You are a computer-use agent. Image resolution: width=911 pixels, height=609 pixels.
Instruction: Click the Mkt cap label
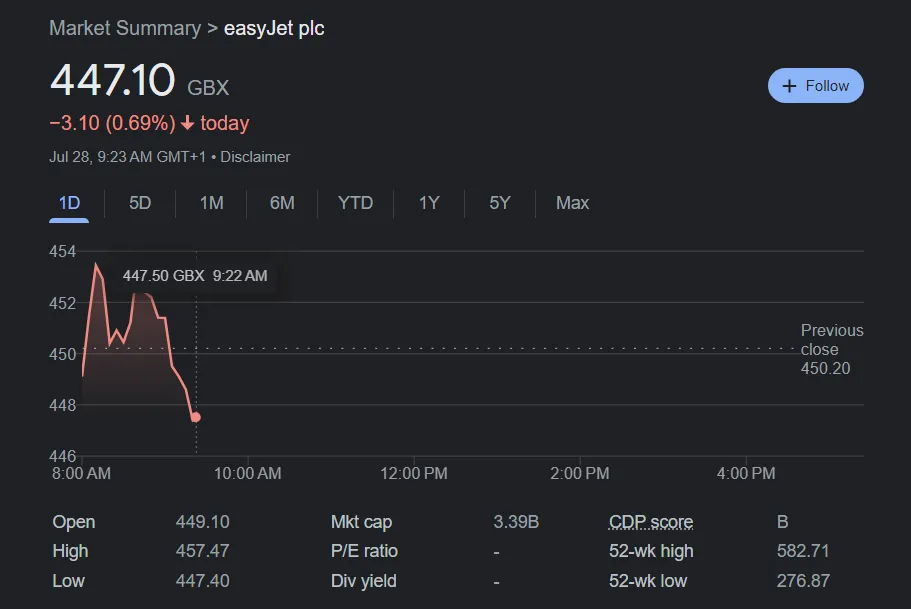pyautogui.click(x=361, y=522)
